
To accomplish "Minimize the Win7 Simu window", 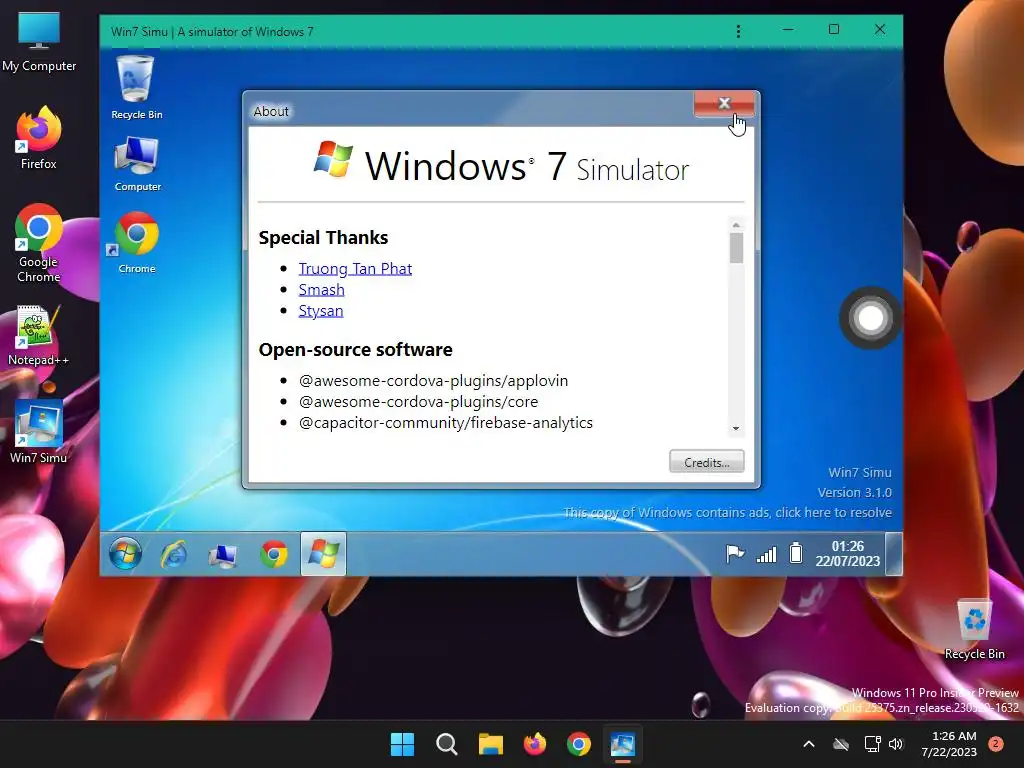I will (x=788, y=29).
